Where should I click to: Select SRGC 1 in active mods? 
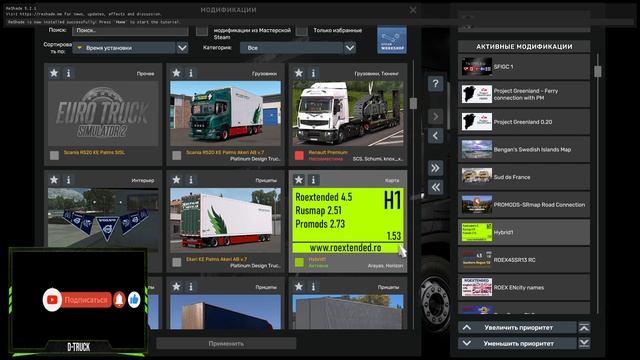click(524, 67)
